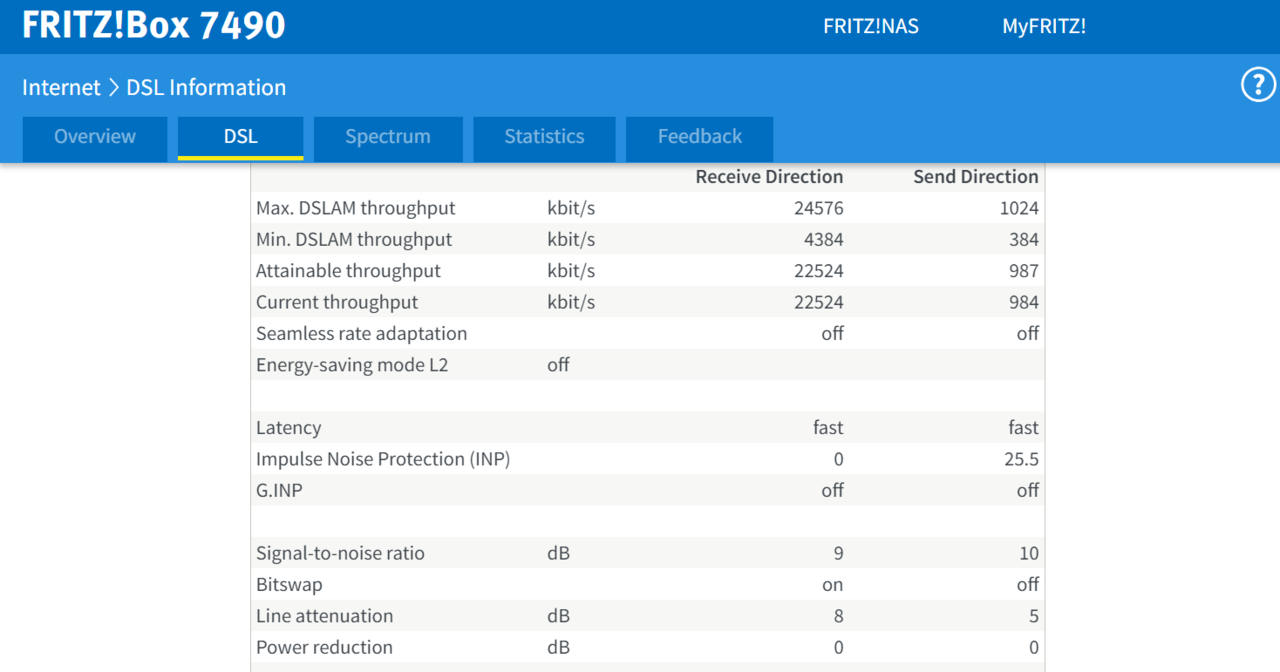Open the Spectrum tab
The width and height of the screenshot is (1280, 672).
tap(388, 138)
